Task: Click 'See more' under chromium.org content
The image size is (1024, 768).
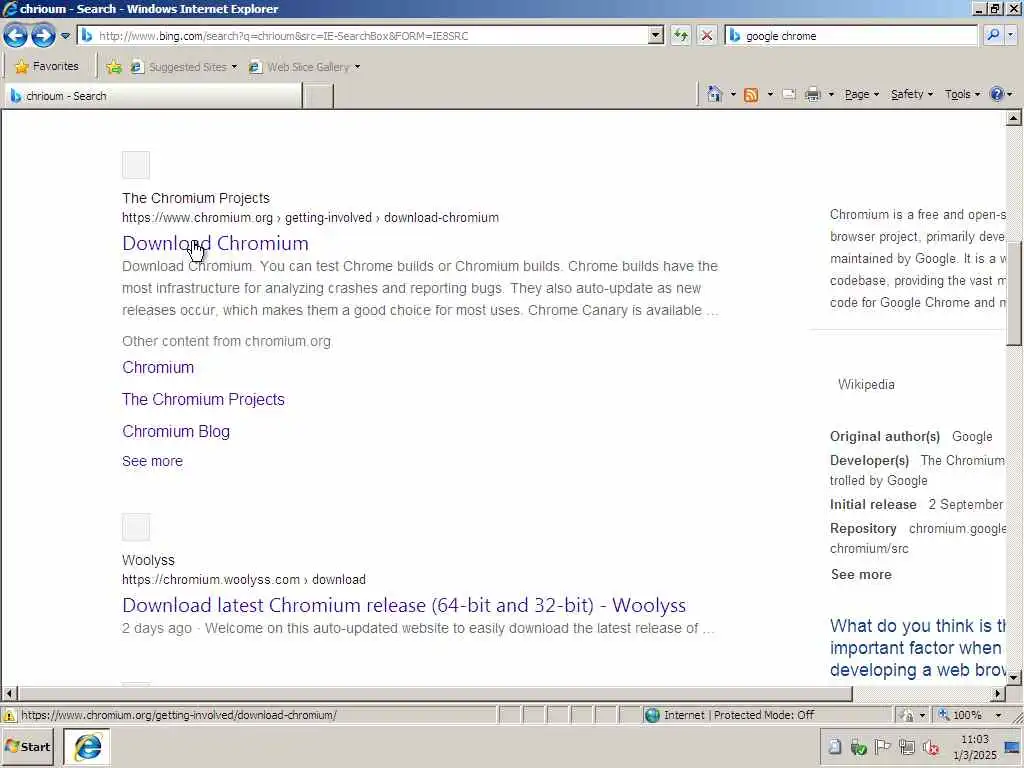Action: point(152,461)
